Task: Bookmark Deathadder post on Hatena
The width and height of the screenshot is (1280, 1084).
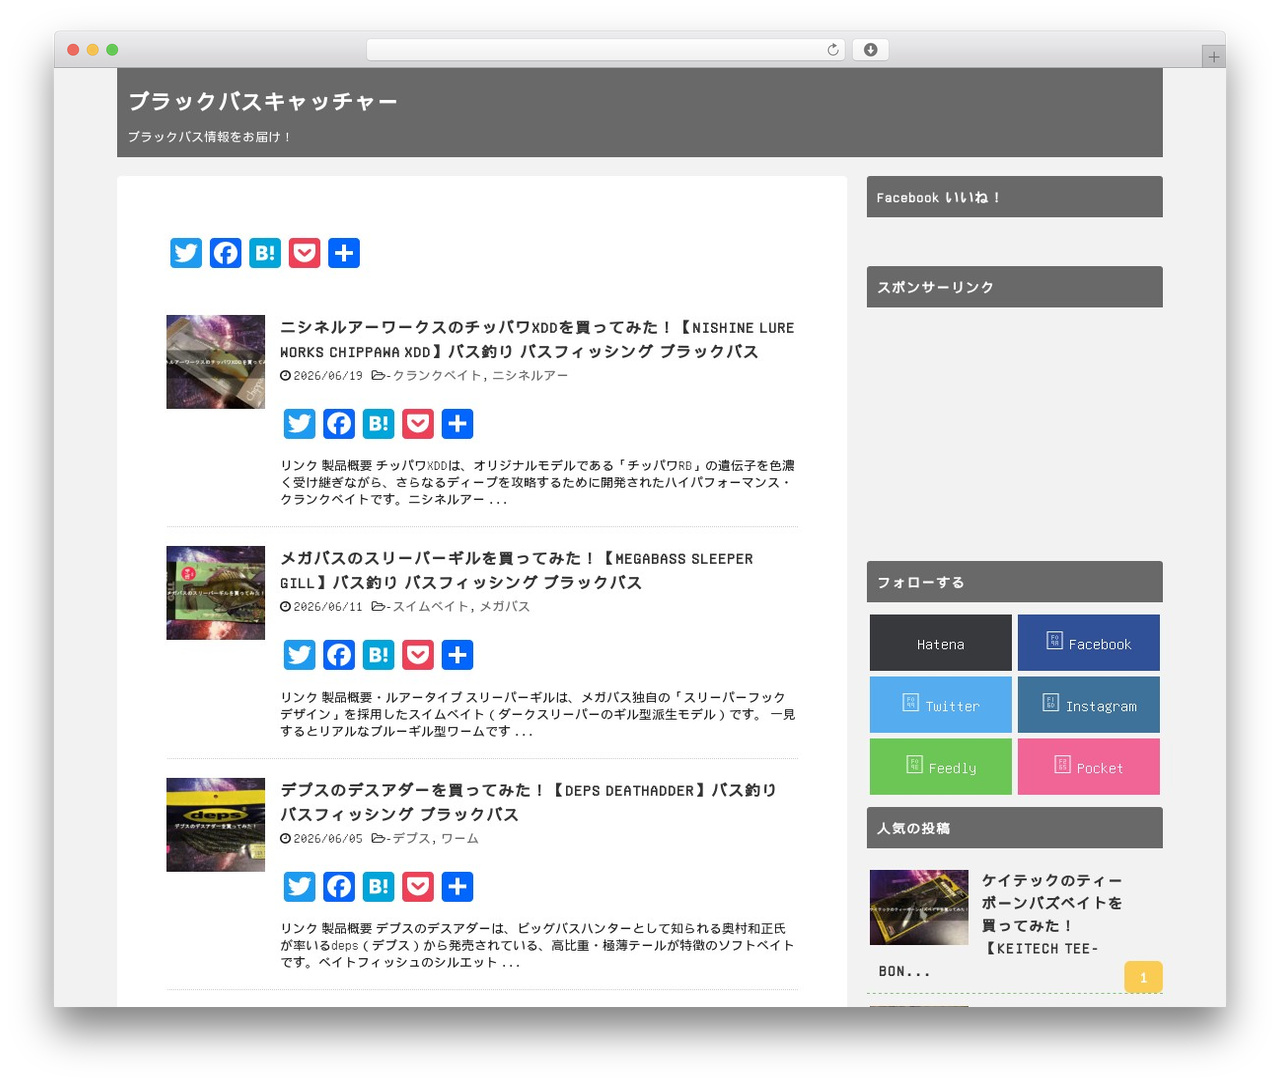Action: [x=378, y=887]
